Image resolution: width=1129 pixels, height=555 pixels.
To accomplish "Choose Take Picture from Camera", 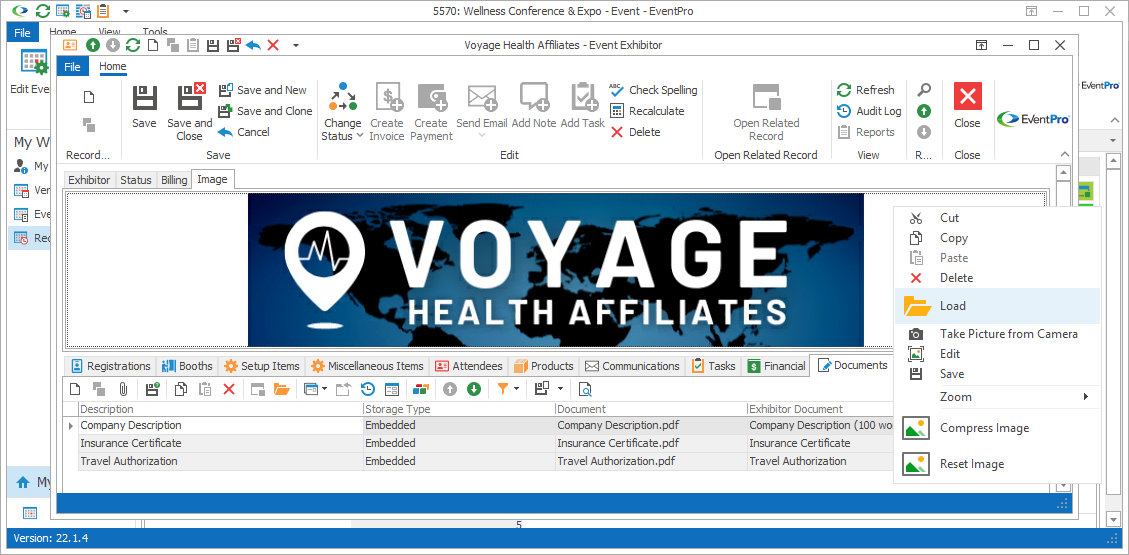I will [997, 334].
